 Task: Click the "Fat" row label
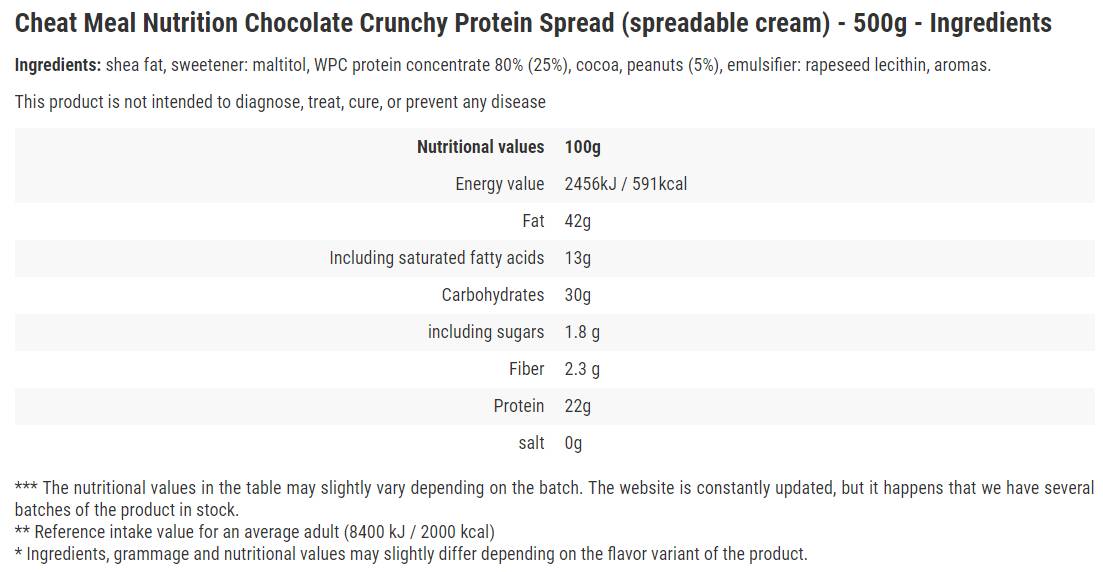(x=533, y=221)
